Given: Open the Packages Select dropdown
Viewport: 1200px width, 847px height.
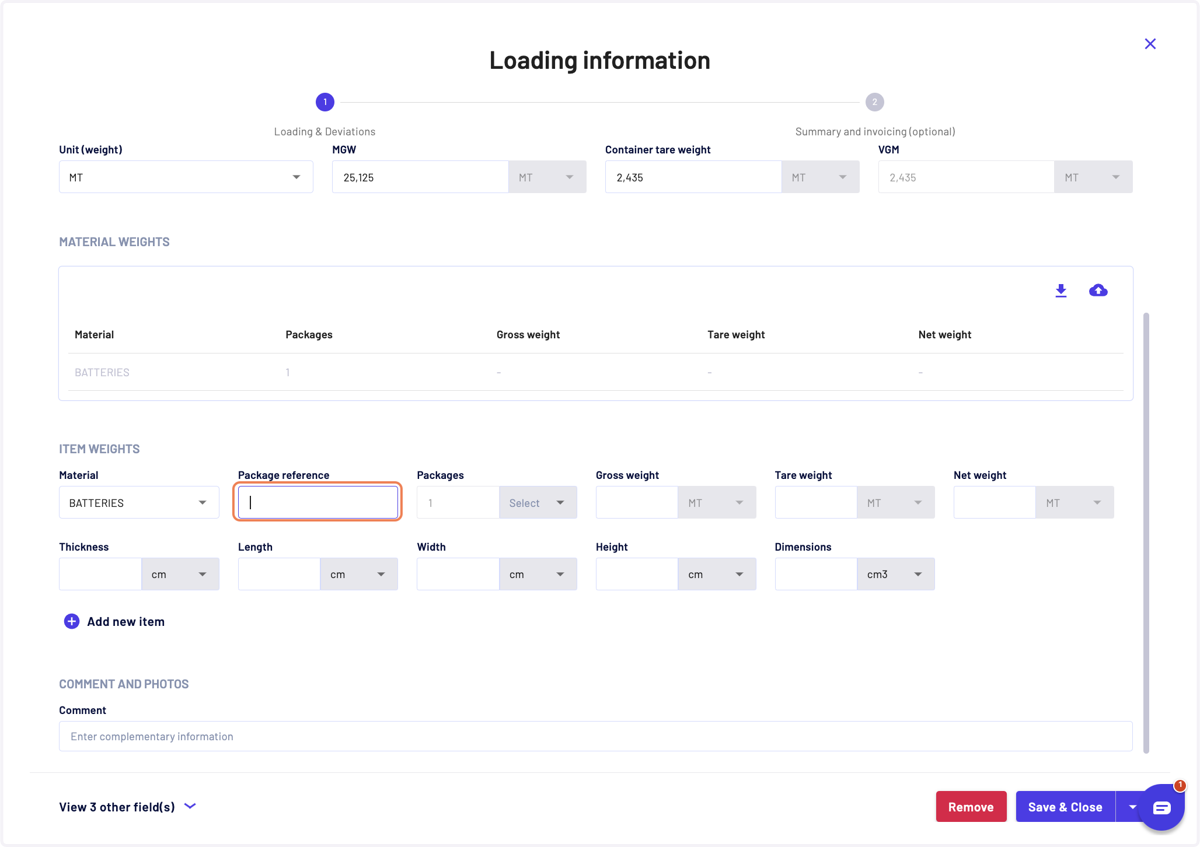Looking at the screenshot, I should [538, 503].
